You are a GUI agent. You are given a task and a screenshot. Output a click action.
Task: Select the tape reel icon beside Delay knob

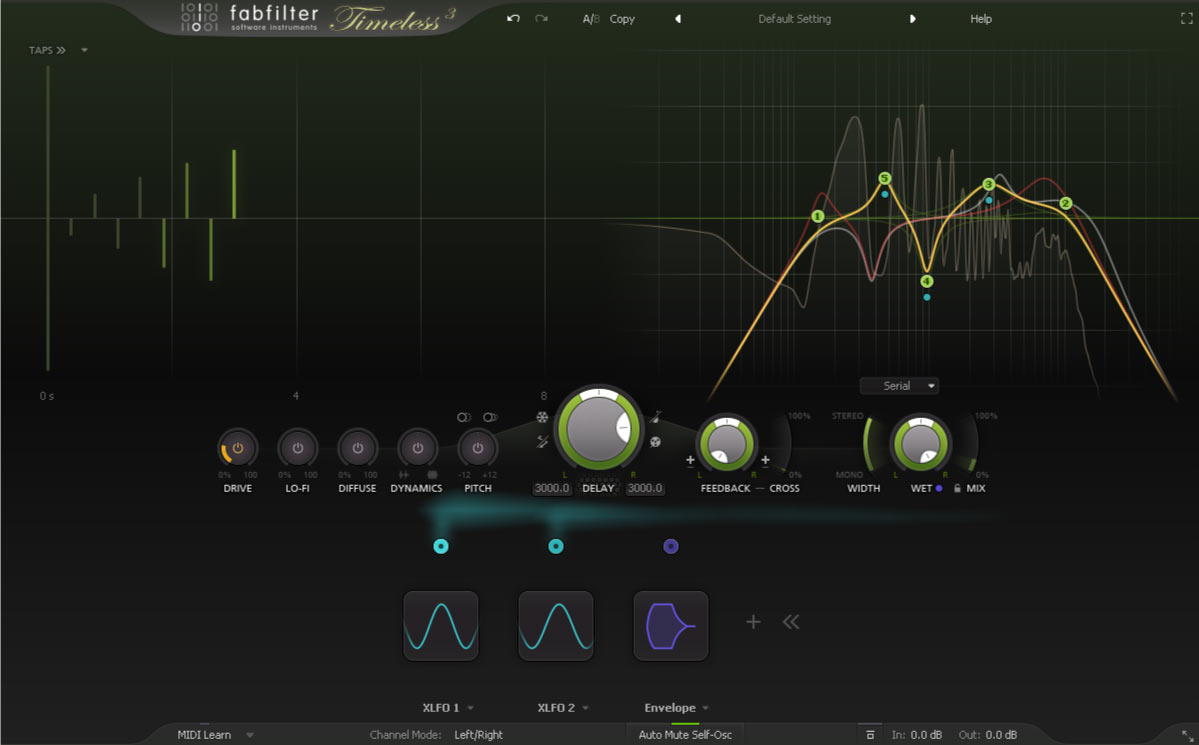pyautogui.click(x=655, y=442)
